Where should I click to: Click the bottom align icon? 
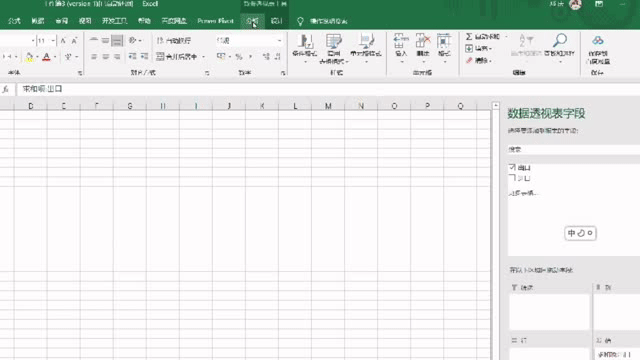117,40
